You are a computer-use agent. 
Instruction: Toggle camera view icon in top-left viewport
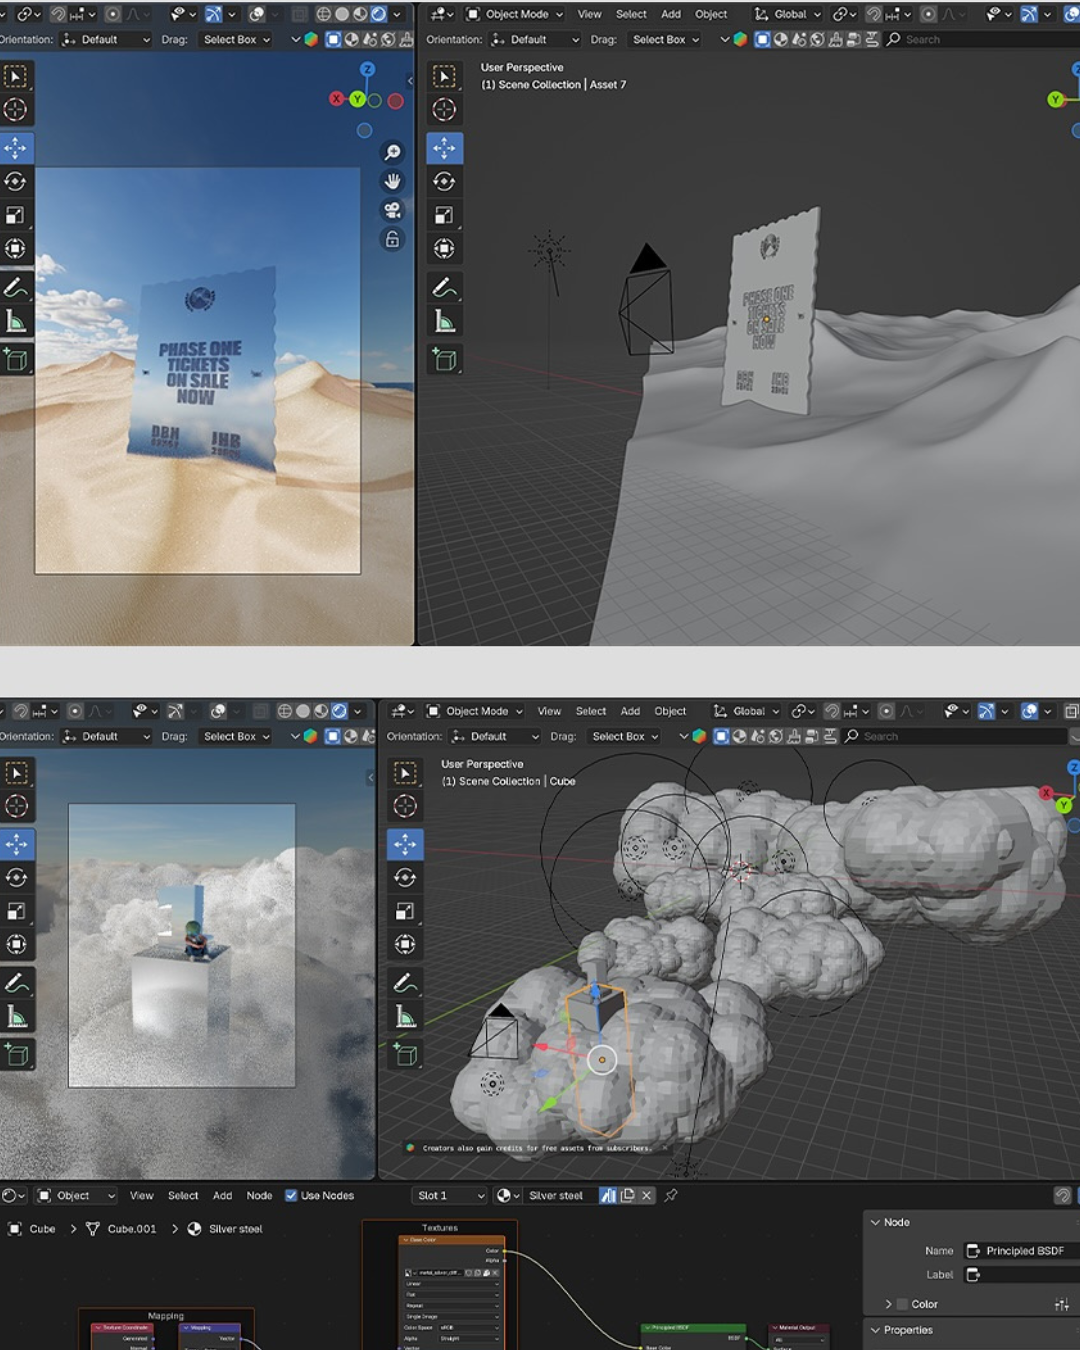click(392, 210)
